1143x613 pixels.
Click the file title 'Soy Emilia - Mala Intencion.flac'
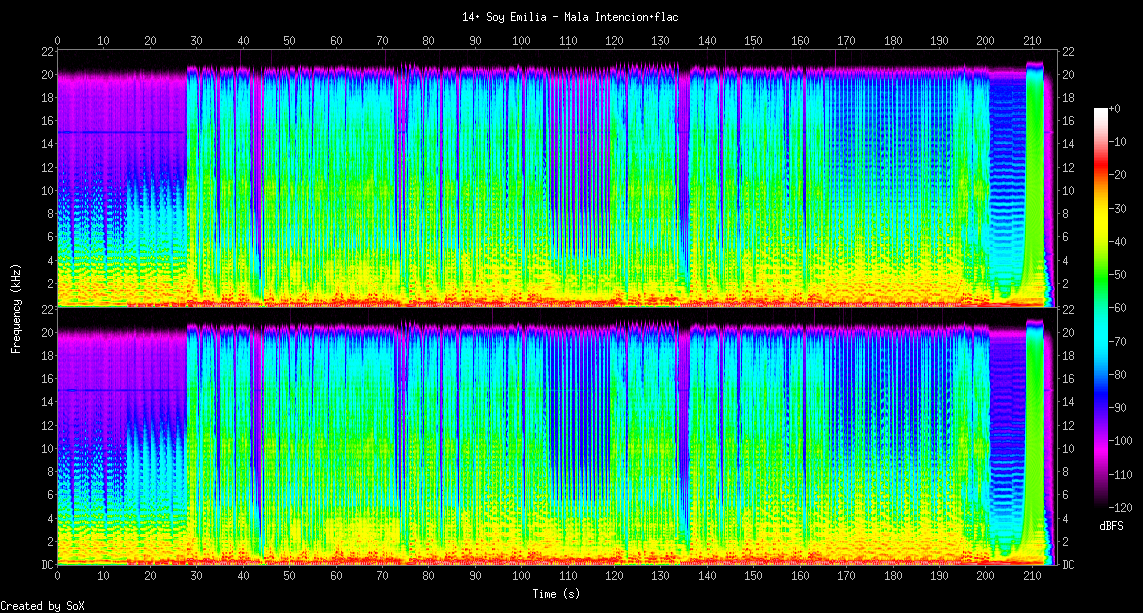571,17
